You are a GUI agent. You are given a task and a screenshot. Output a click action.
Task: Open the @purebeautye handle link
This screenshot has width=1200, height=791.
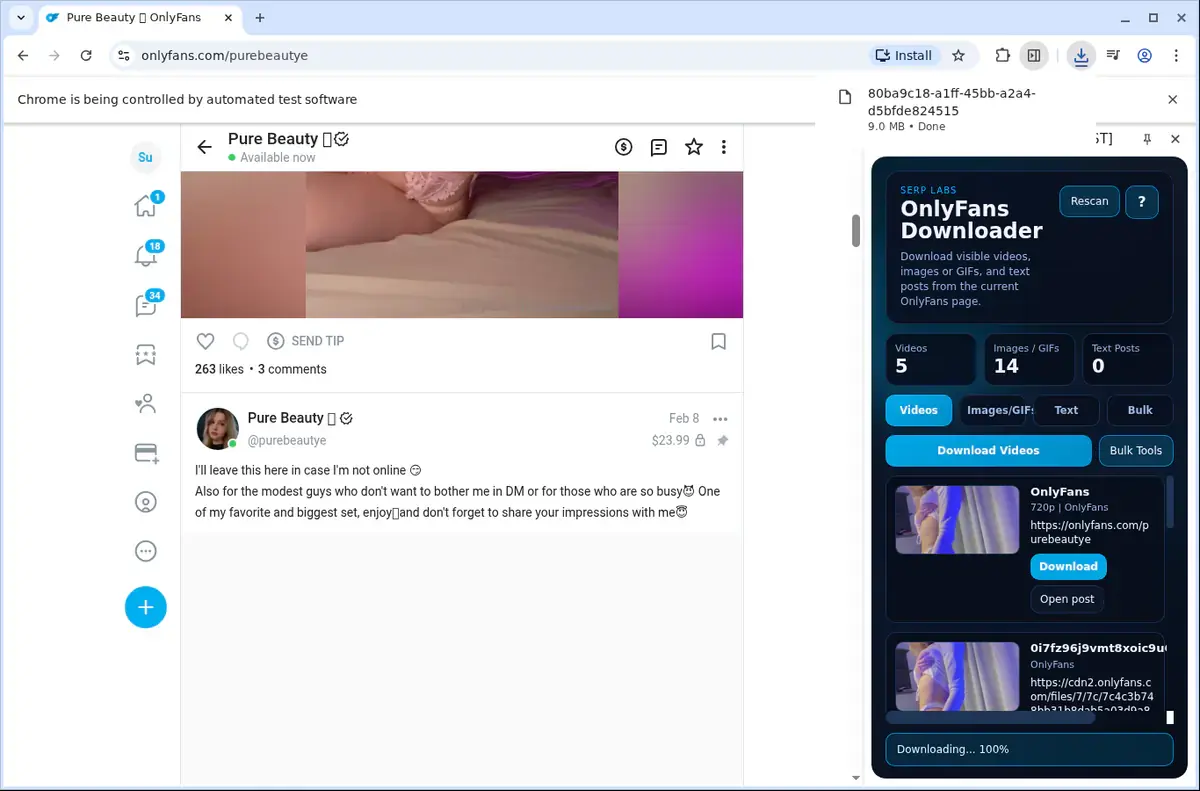287,440
